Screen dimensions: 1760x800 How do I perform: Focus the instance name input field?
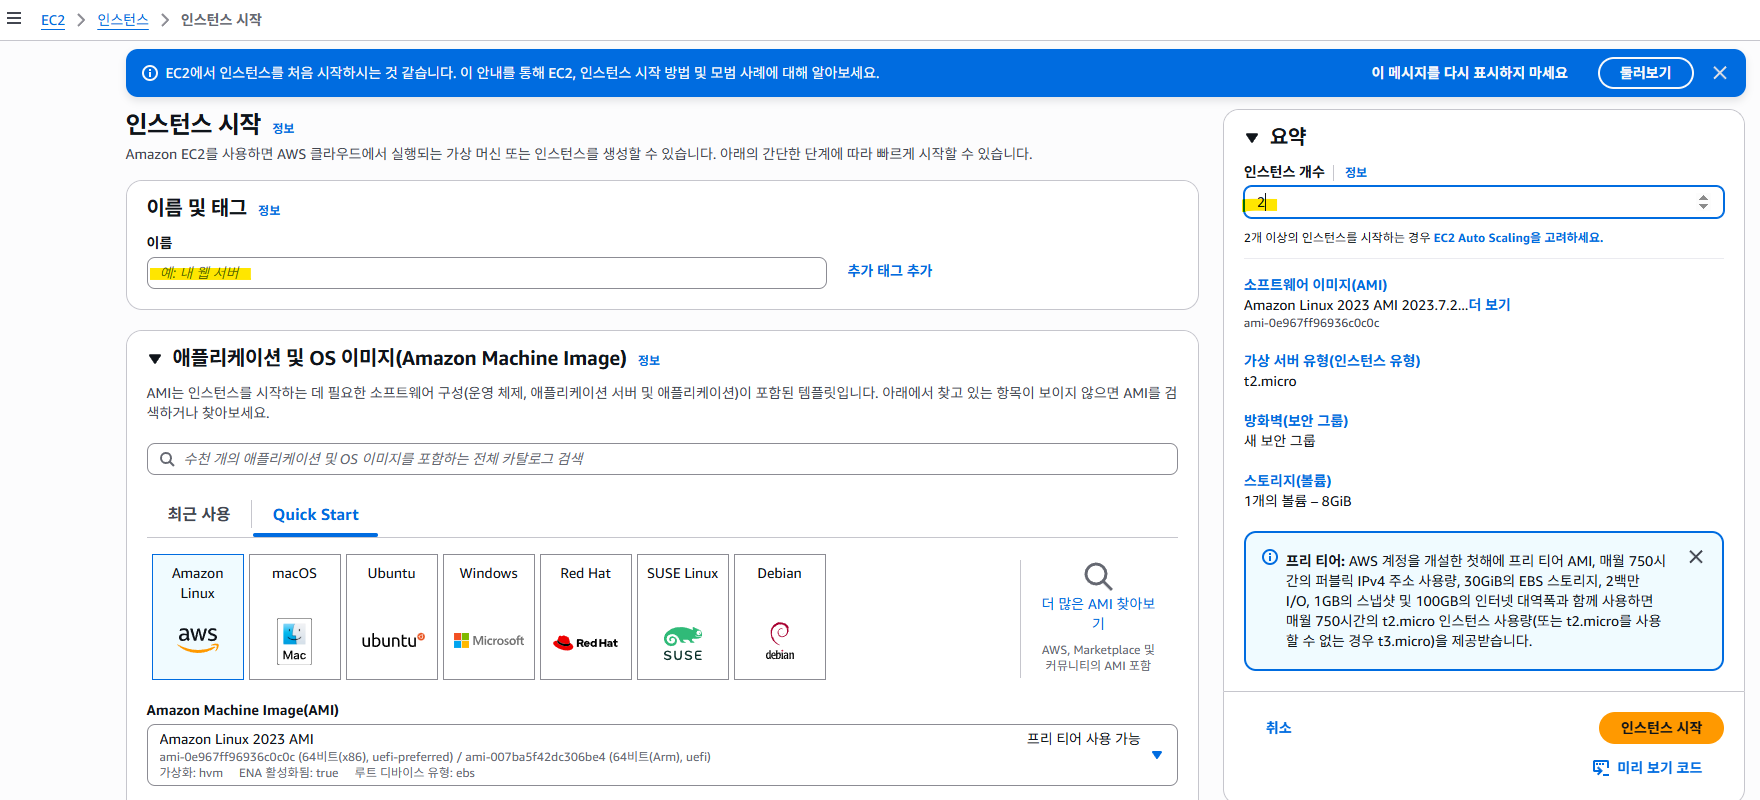[x=487, y=273]
